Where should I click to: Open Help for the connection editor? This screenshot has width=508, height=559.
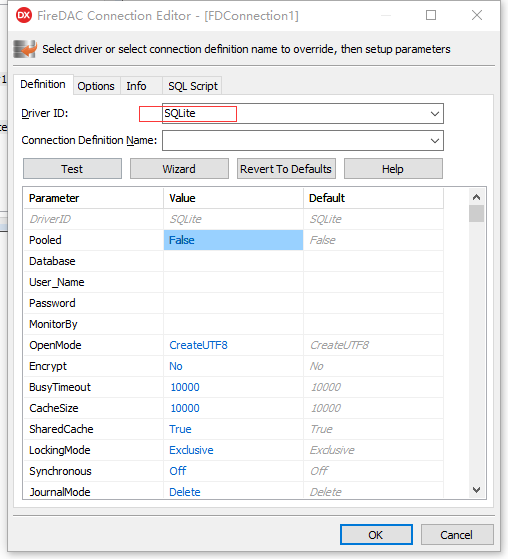(x=393, y=169)
